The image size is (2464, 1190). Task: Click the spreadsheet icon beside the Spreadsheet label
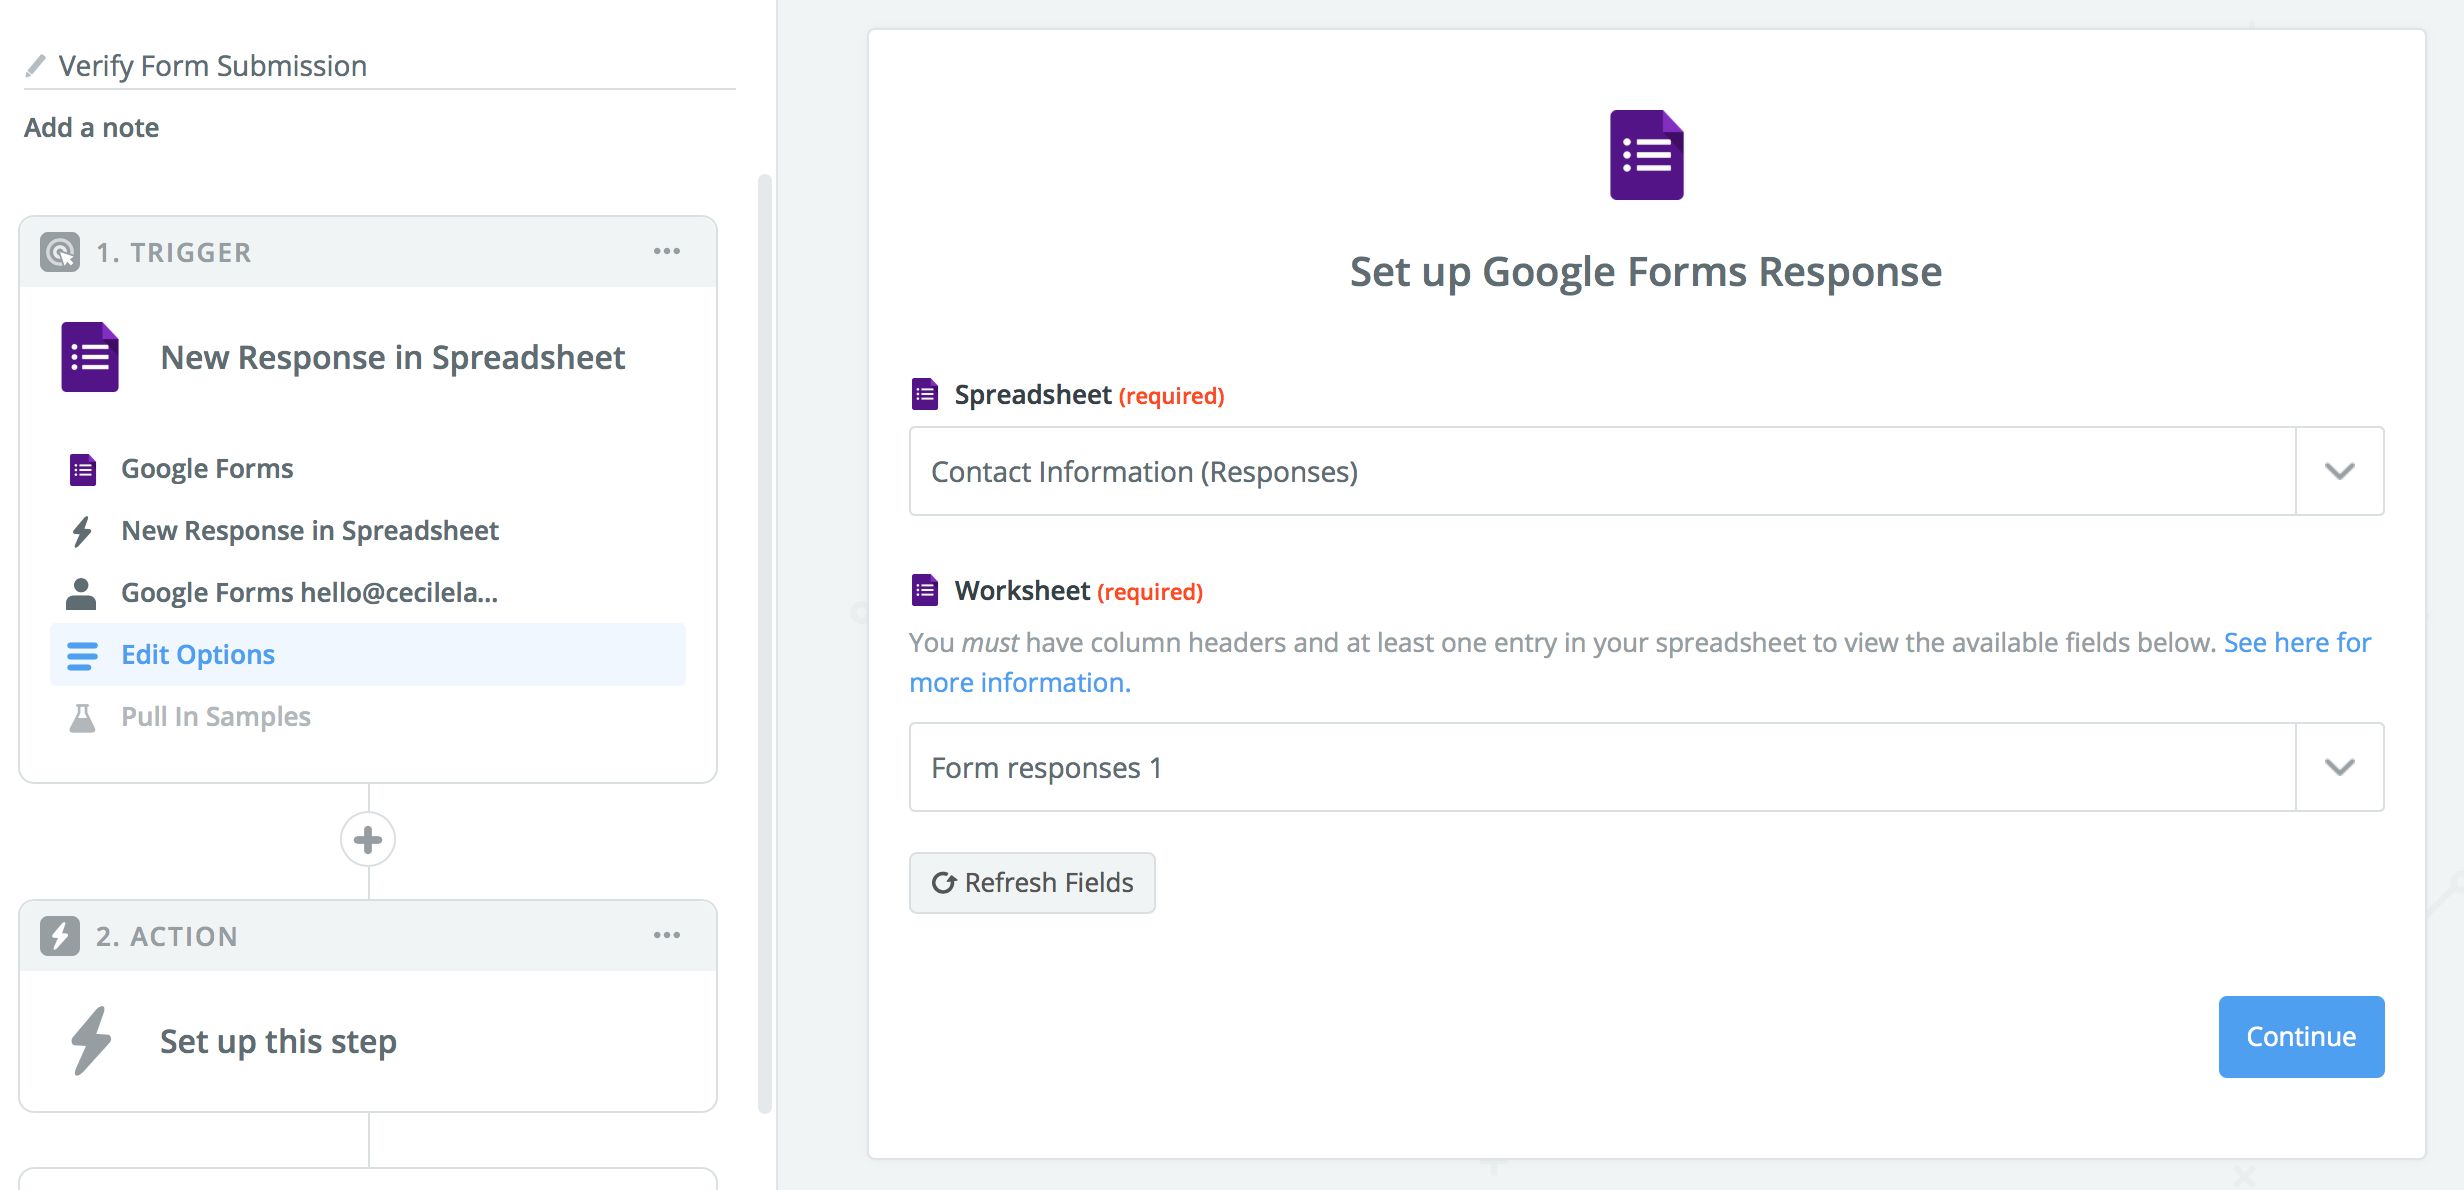[x=924, y=394]
